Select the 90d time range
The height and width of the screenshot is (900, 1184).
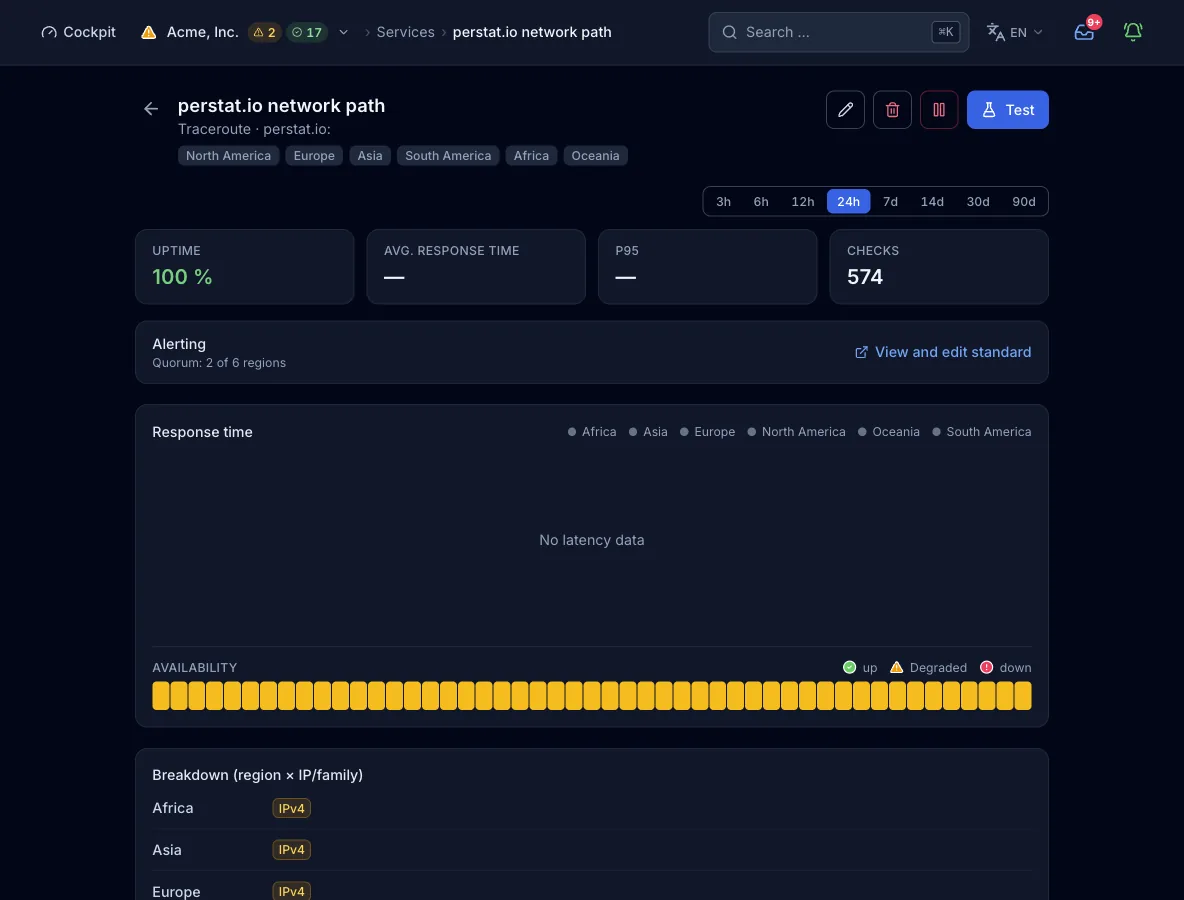[1023, 202]
